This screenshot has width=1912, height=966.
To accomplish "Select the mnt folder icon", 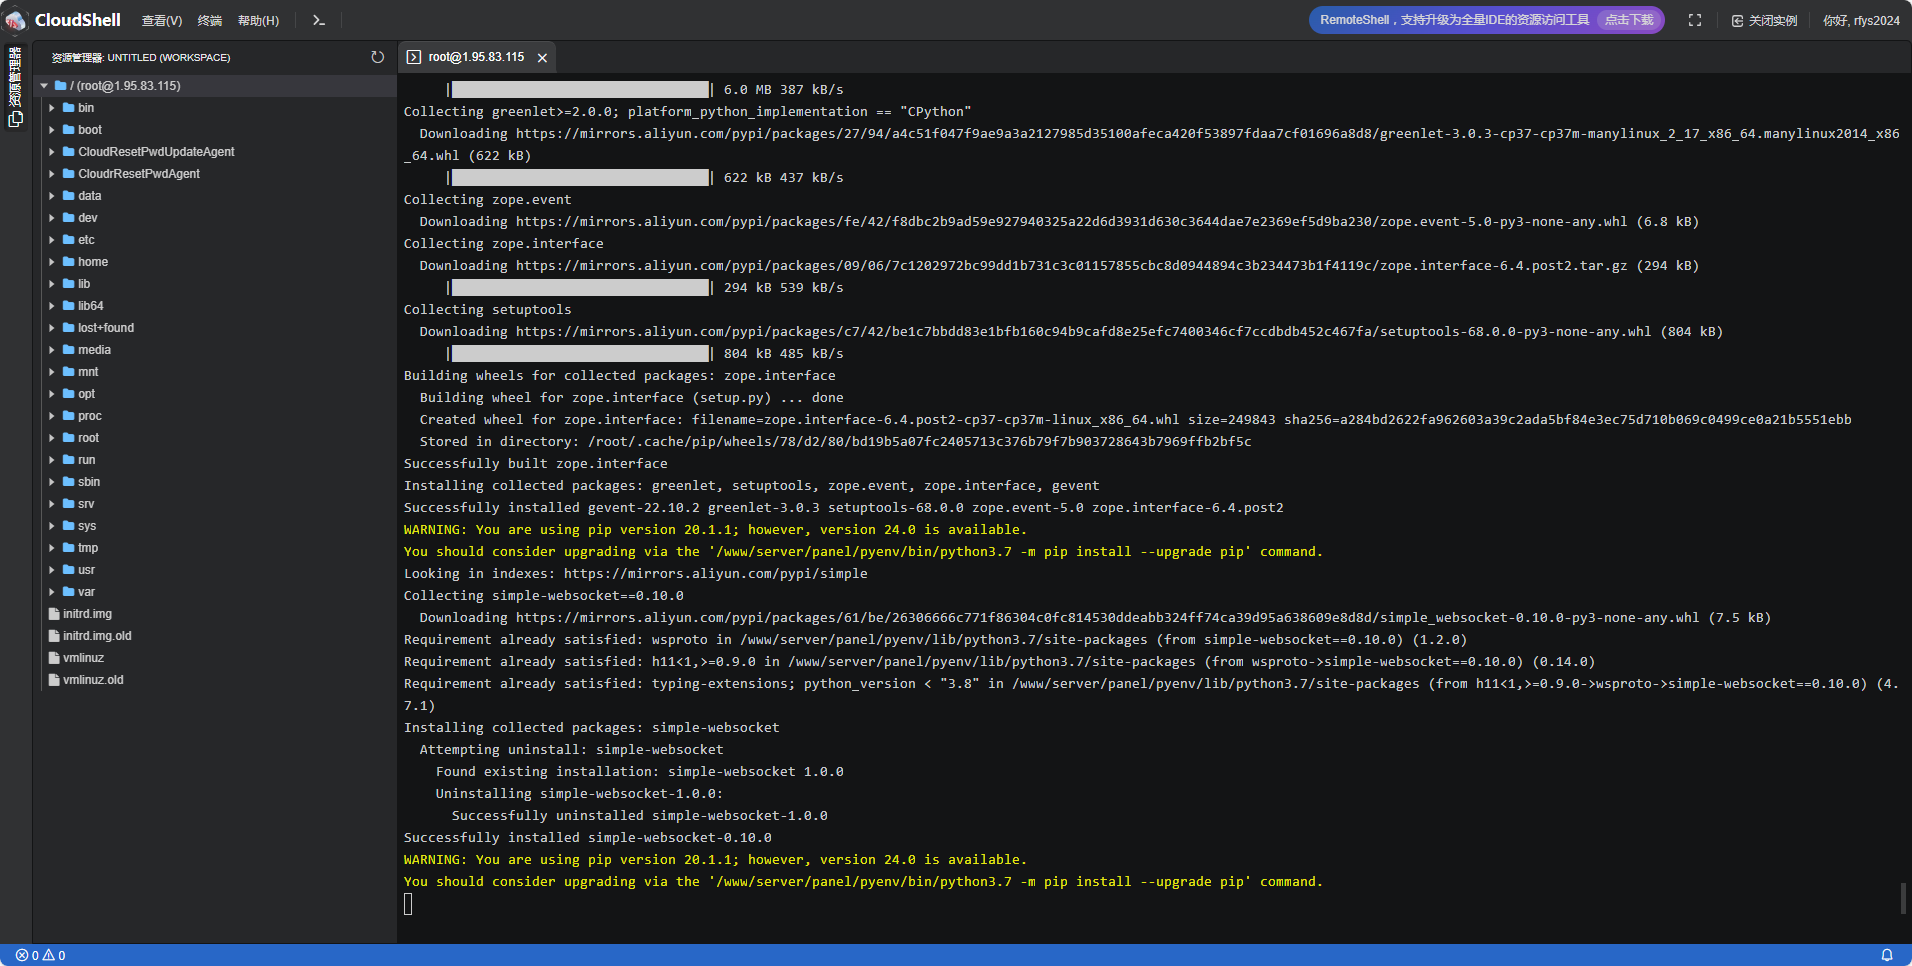I will point(69,372).
